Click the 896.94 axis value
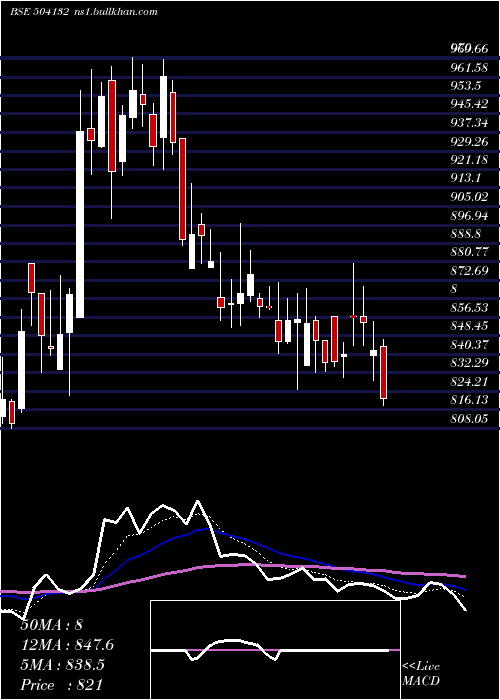 click(x=469, y=215)
